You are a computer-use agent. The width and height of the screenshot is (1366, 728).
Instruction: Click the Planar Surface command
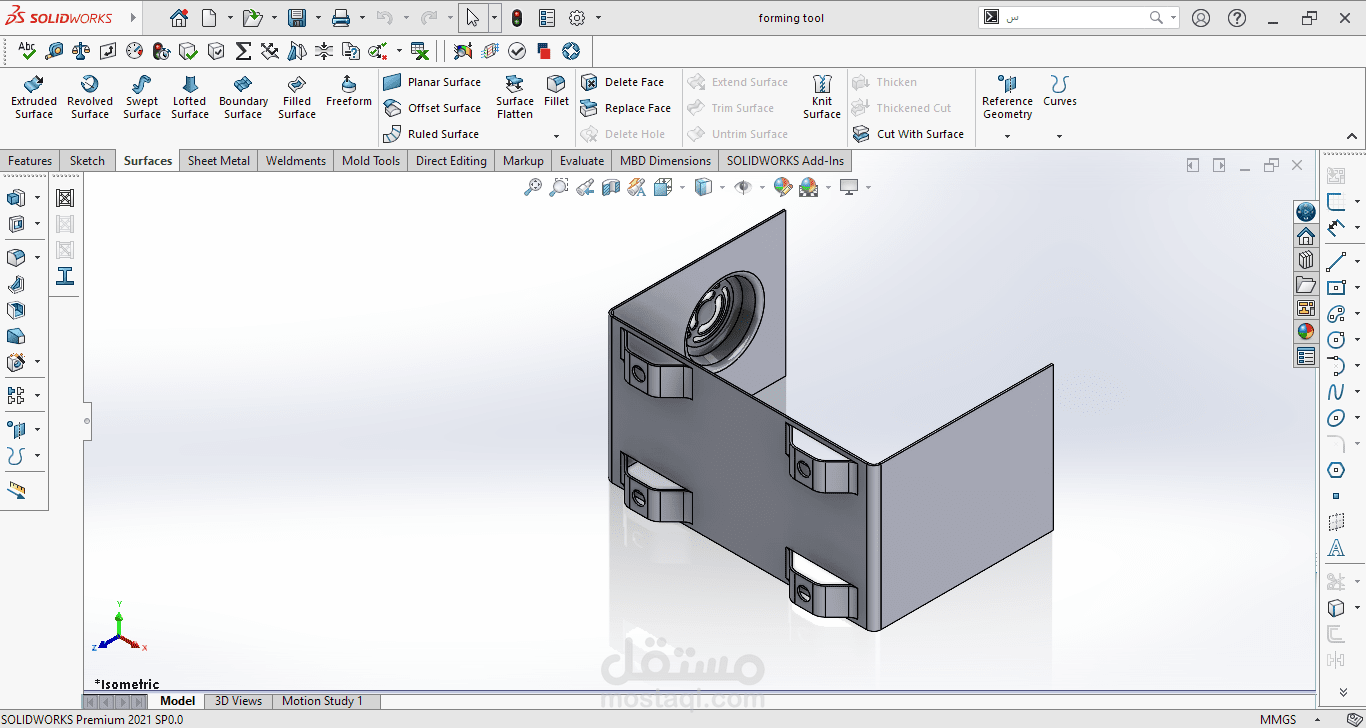tap(432, 82)
